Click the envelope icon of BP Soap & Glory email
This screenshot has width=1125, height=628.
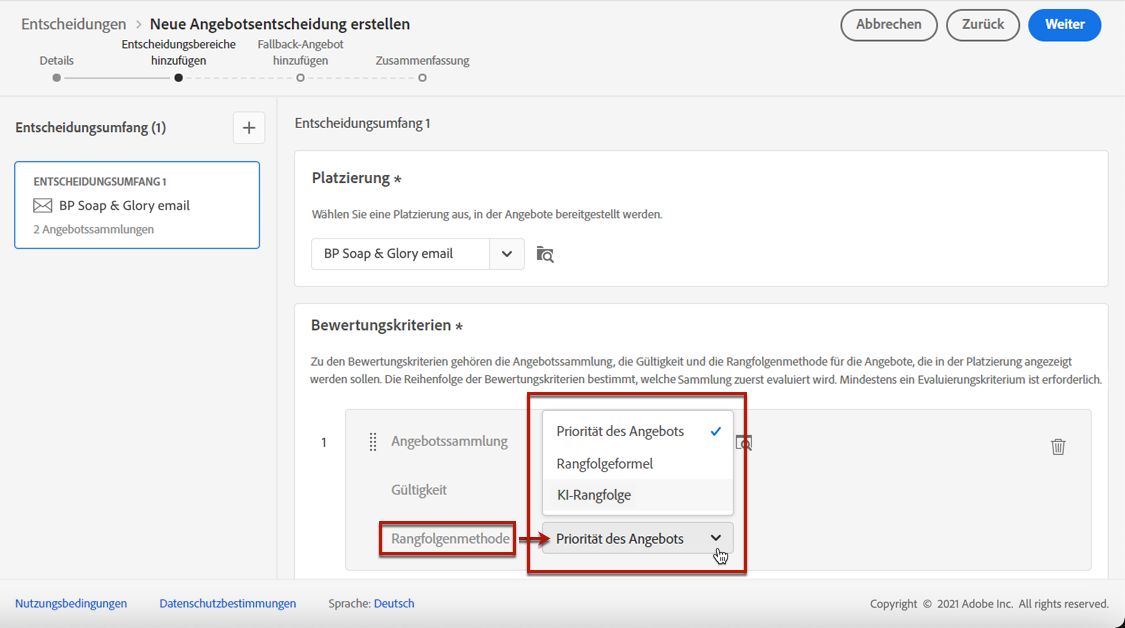coord(42,206)
